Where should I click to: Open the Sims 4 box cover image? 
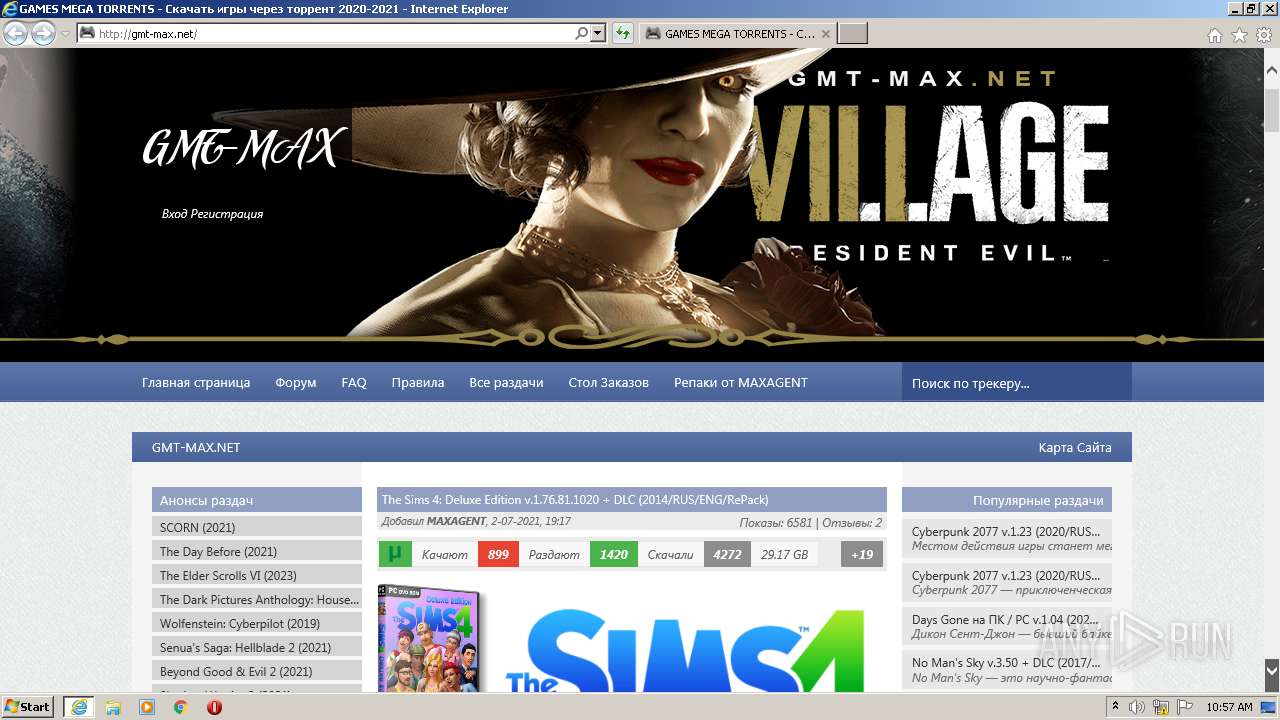point(429,638)
